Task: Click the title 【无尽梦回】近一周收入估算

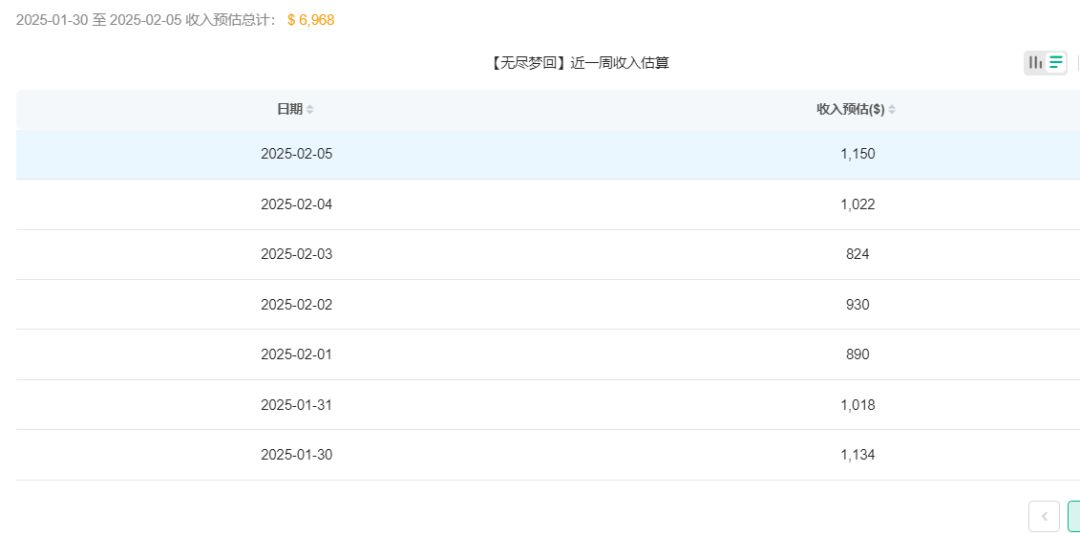Action: 579,63
